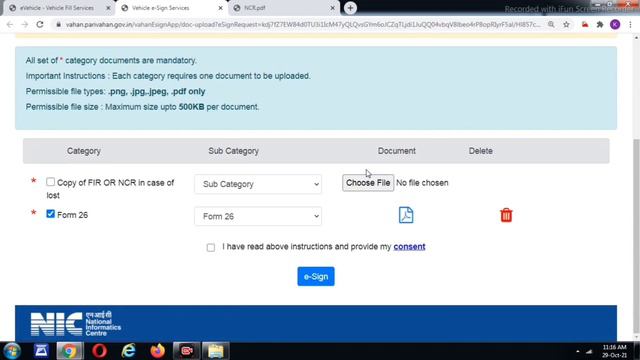640x360 pixels.
Task: Open the Form 26 sub category dropdown
Action: pyautogui.click(x=258, y=216)
